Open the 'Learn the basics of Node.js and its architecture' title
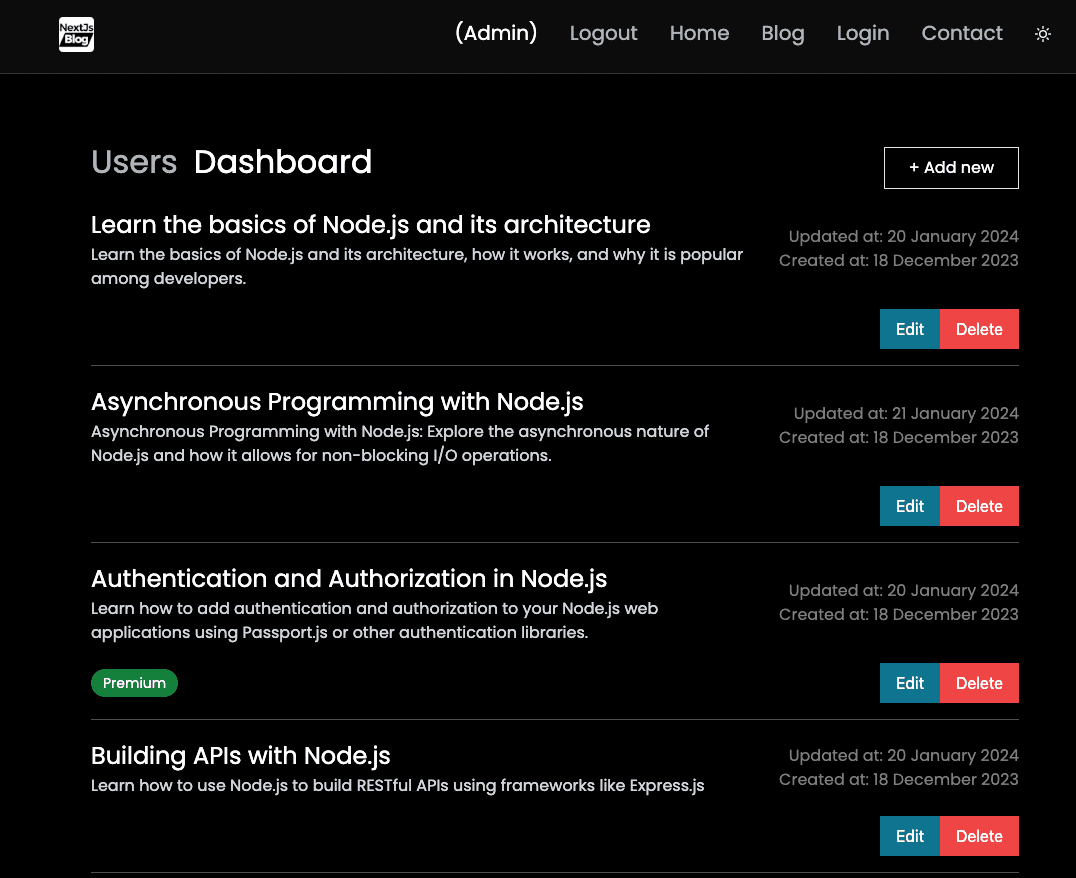 point(371,225)
